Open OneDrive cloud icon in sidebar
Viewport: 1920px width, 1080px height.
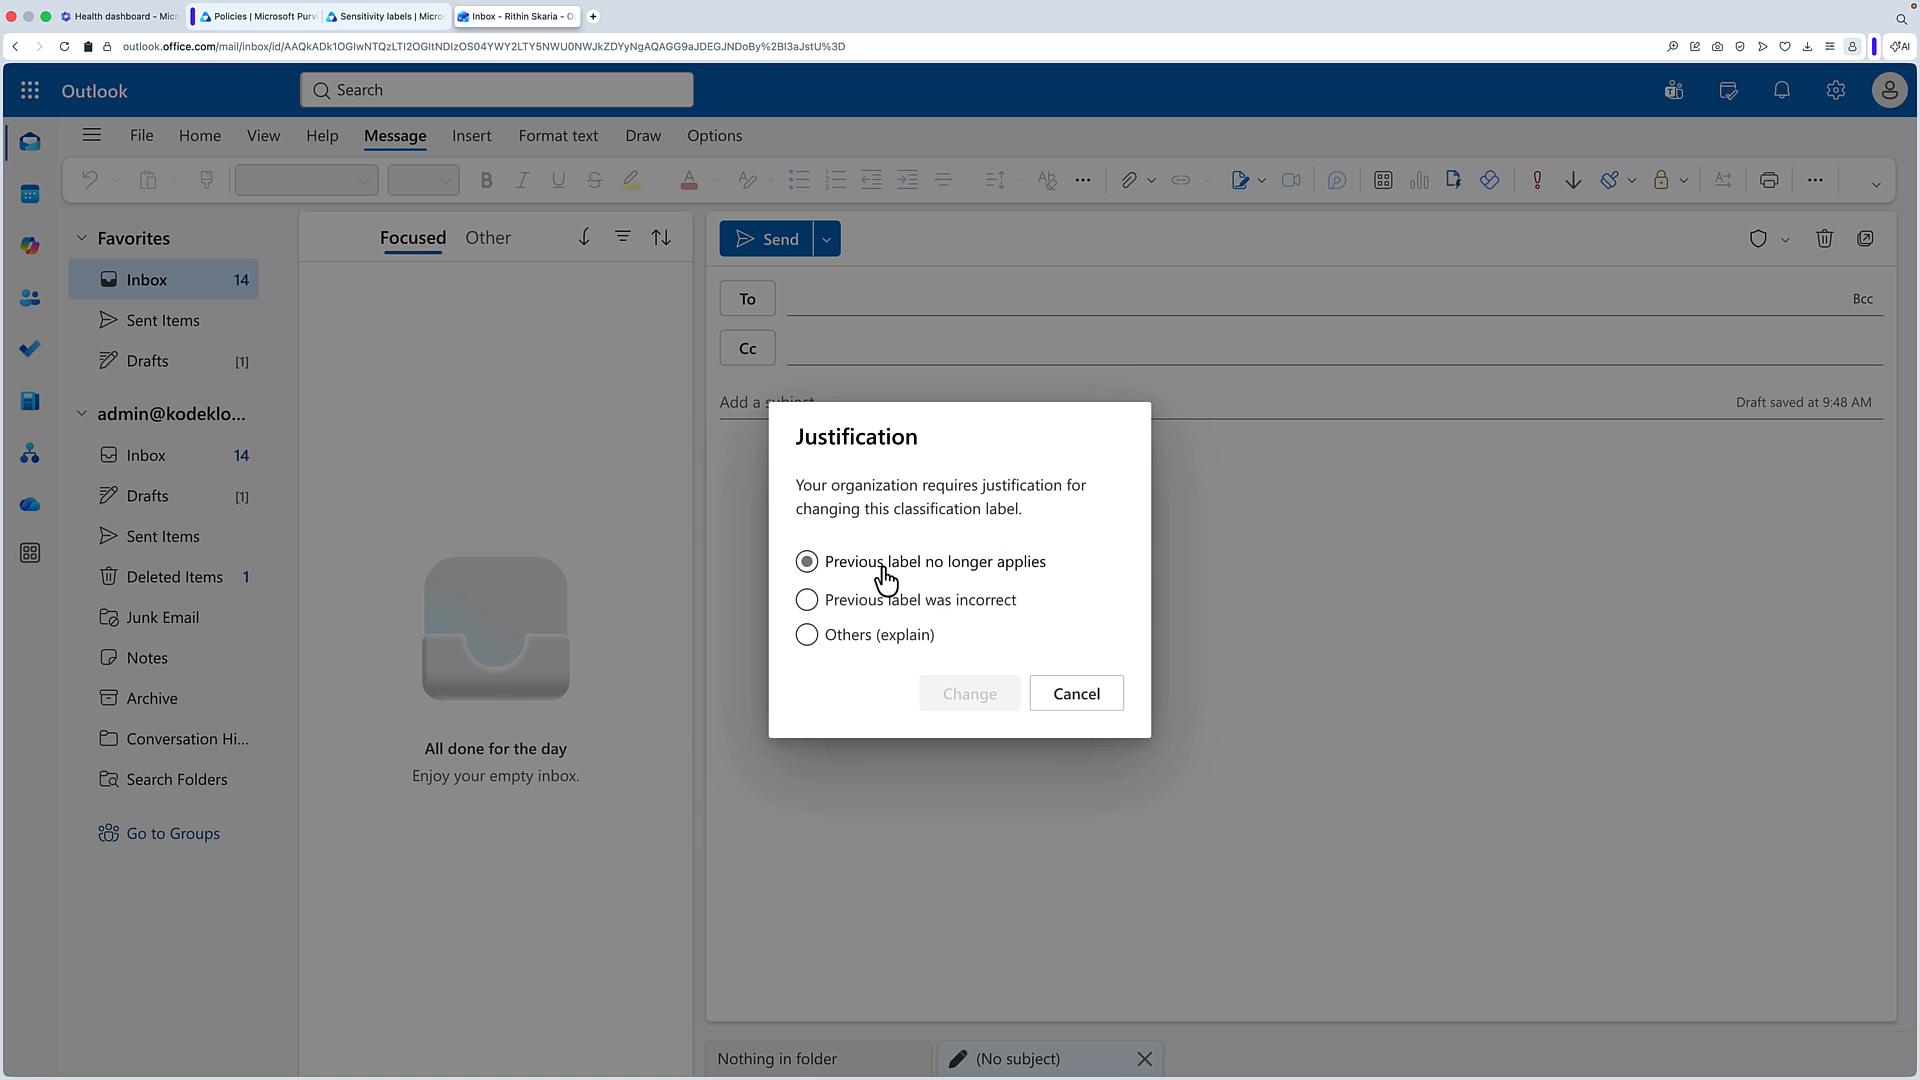point(30,504)
